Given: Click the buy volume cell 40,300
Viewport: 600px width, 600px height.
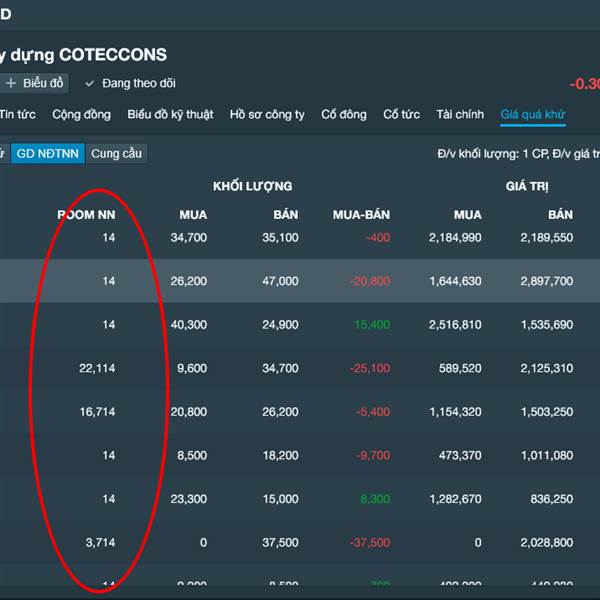Looking at the screenshot, I should [x=189, y=324].
